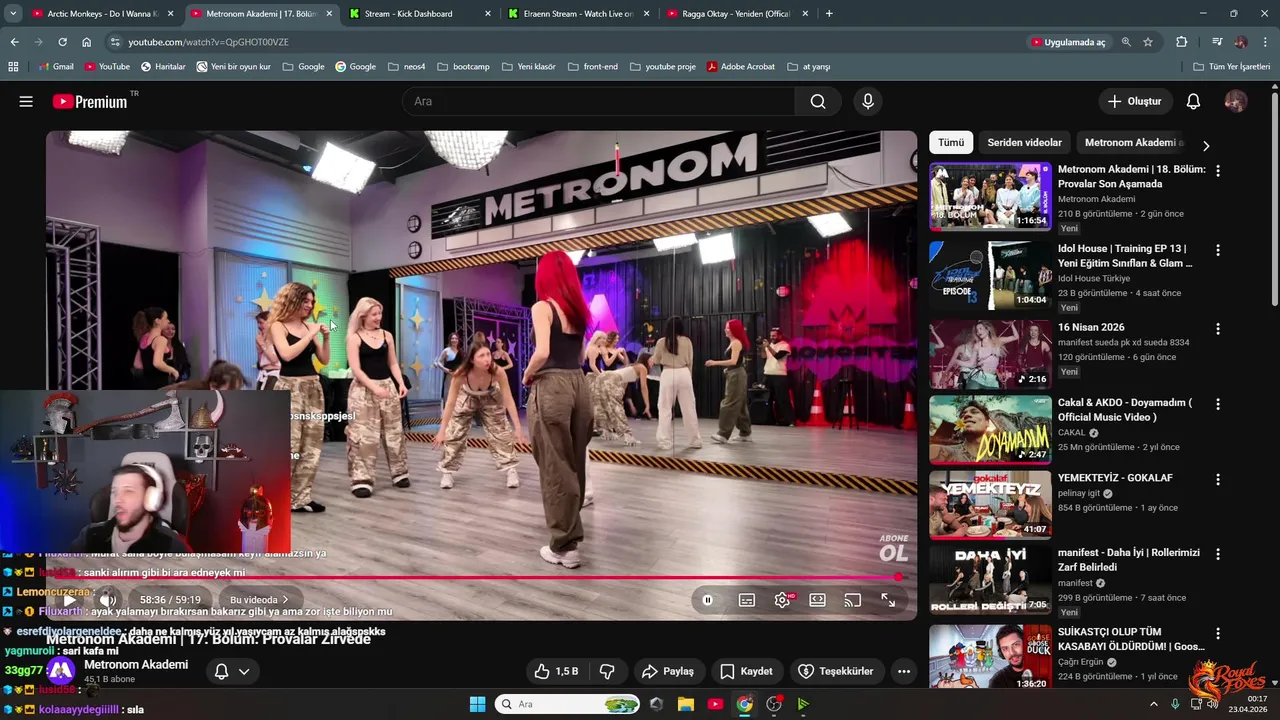Open Tüm Yer İşaretleri folder
The image size is (1280, 720).
coord(1232,66)
